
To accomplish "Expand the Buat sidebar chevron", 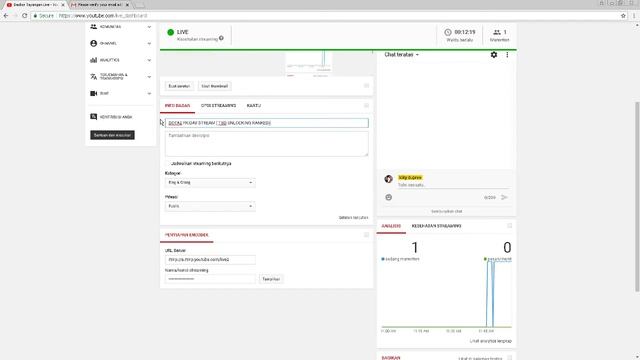I will [149, 93].
